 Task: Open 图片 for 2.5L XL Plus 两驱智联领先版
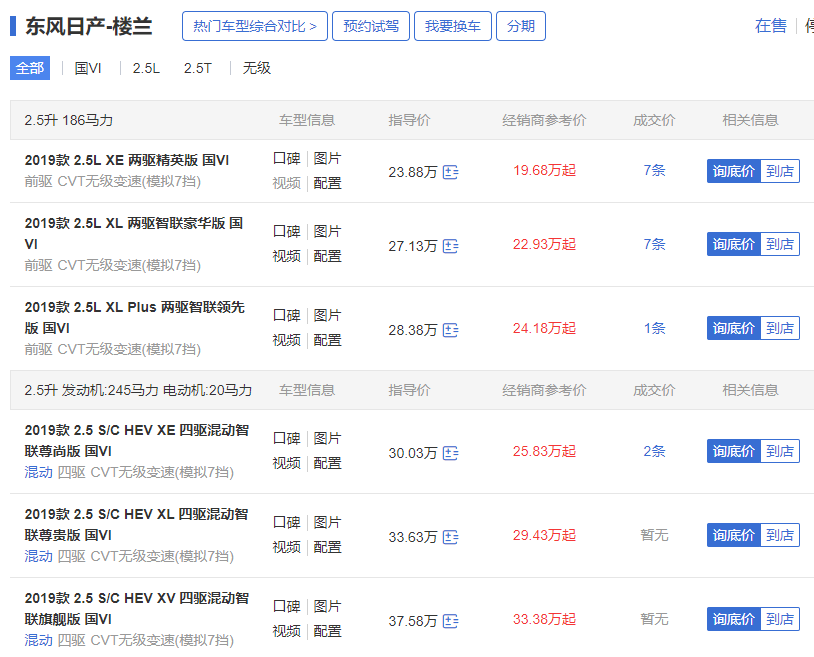tap(328, 316)
